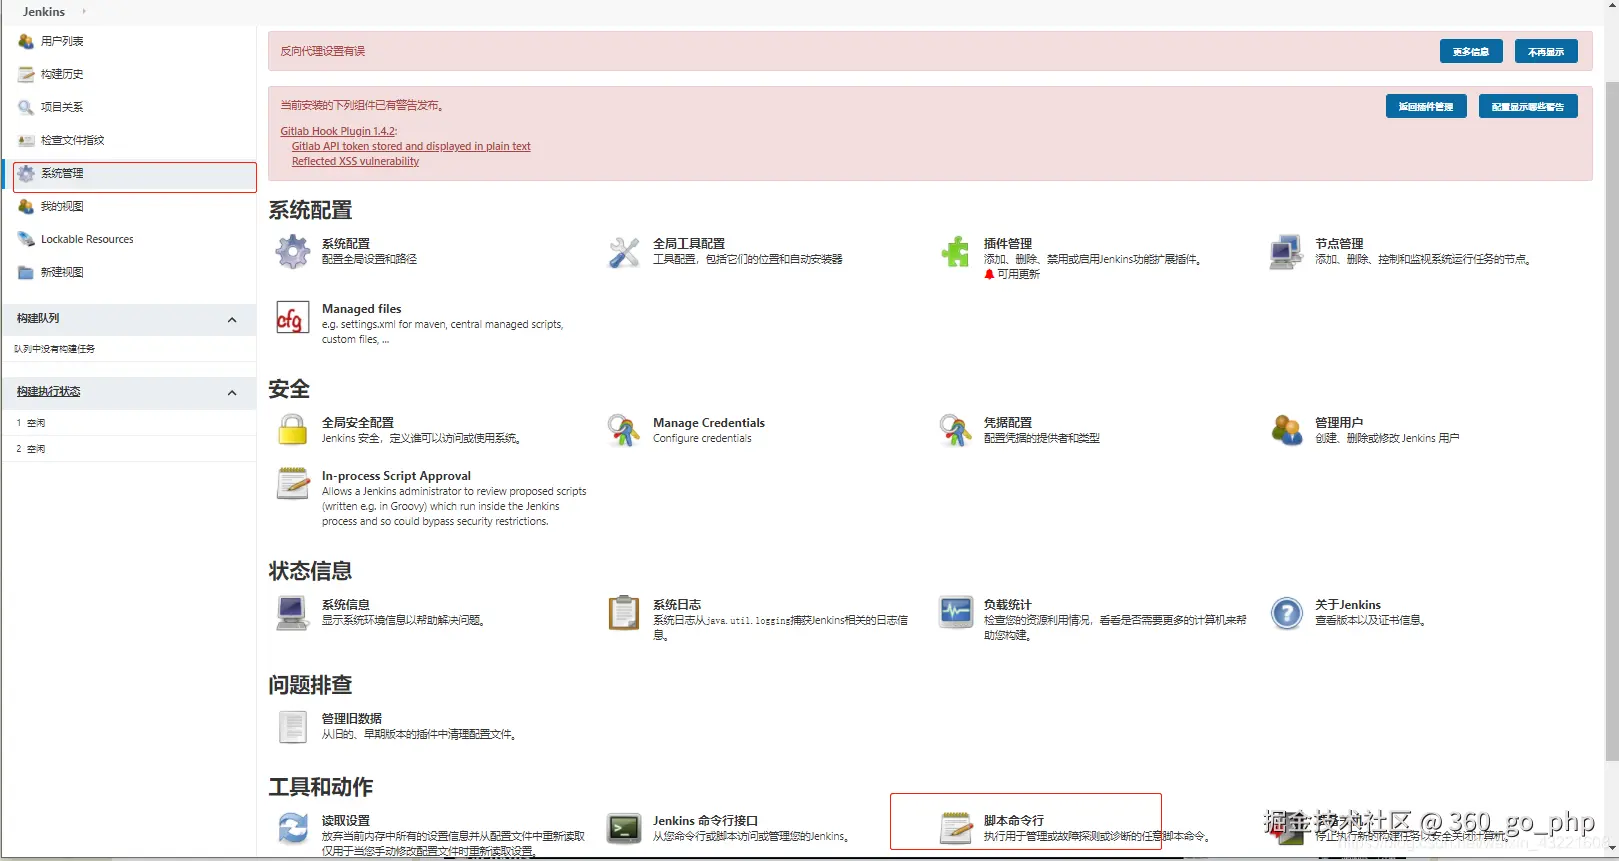Click the page vertical scrollbar
Screen dimensions: 1619x861
(1611, 420)
